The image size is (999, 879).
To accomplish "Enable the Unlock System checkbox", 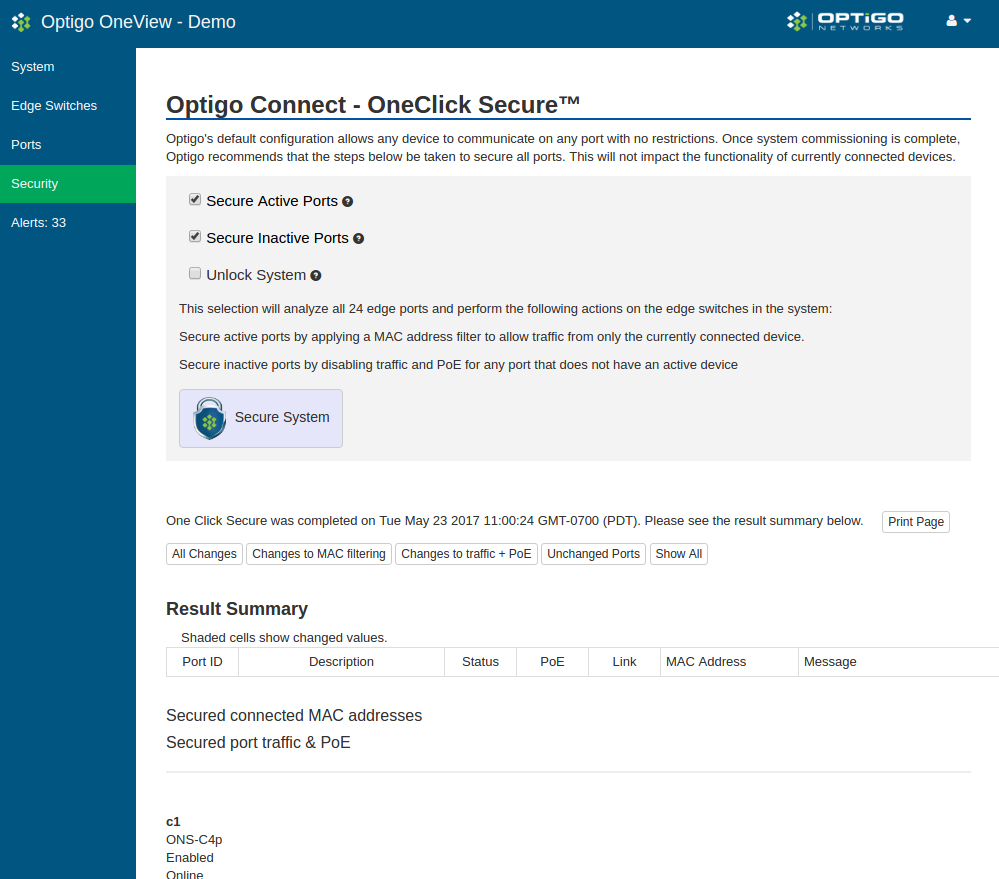I will [195, 274].
